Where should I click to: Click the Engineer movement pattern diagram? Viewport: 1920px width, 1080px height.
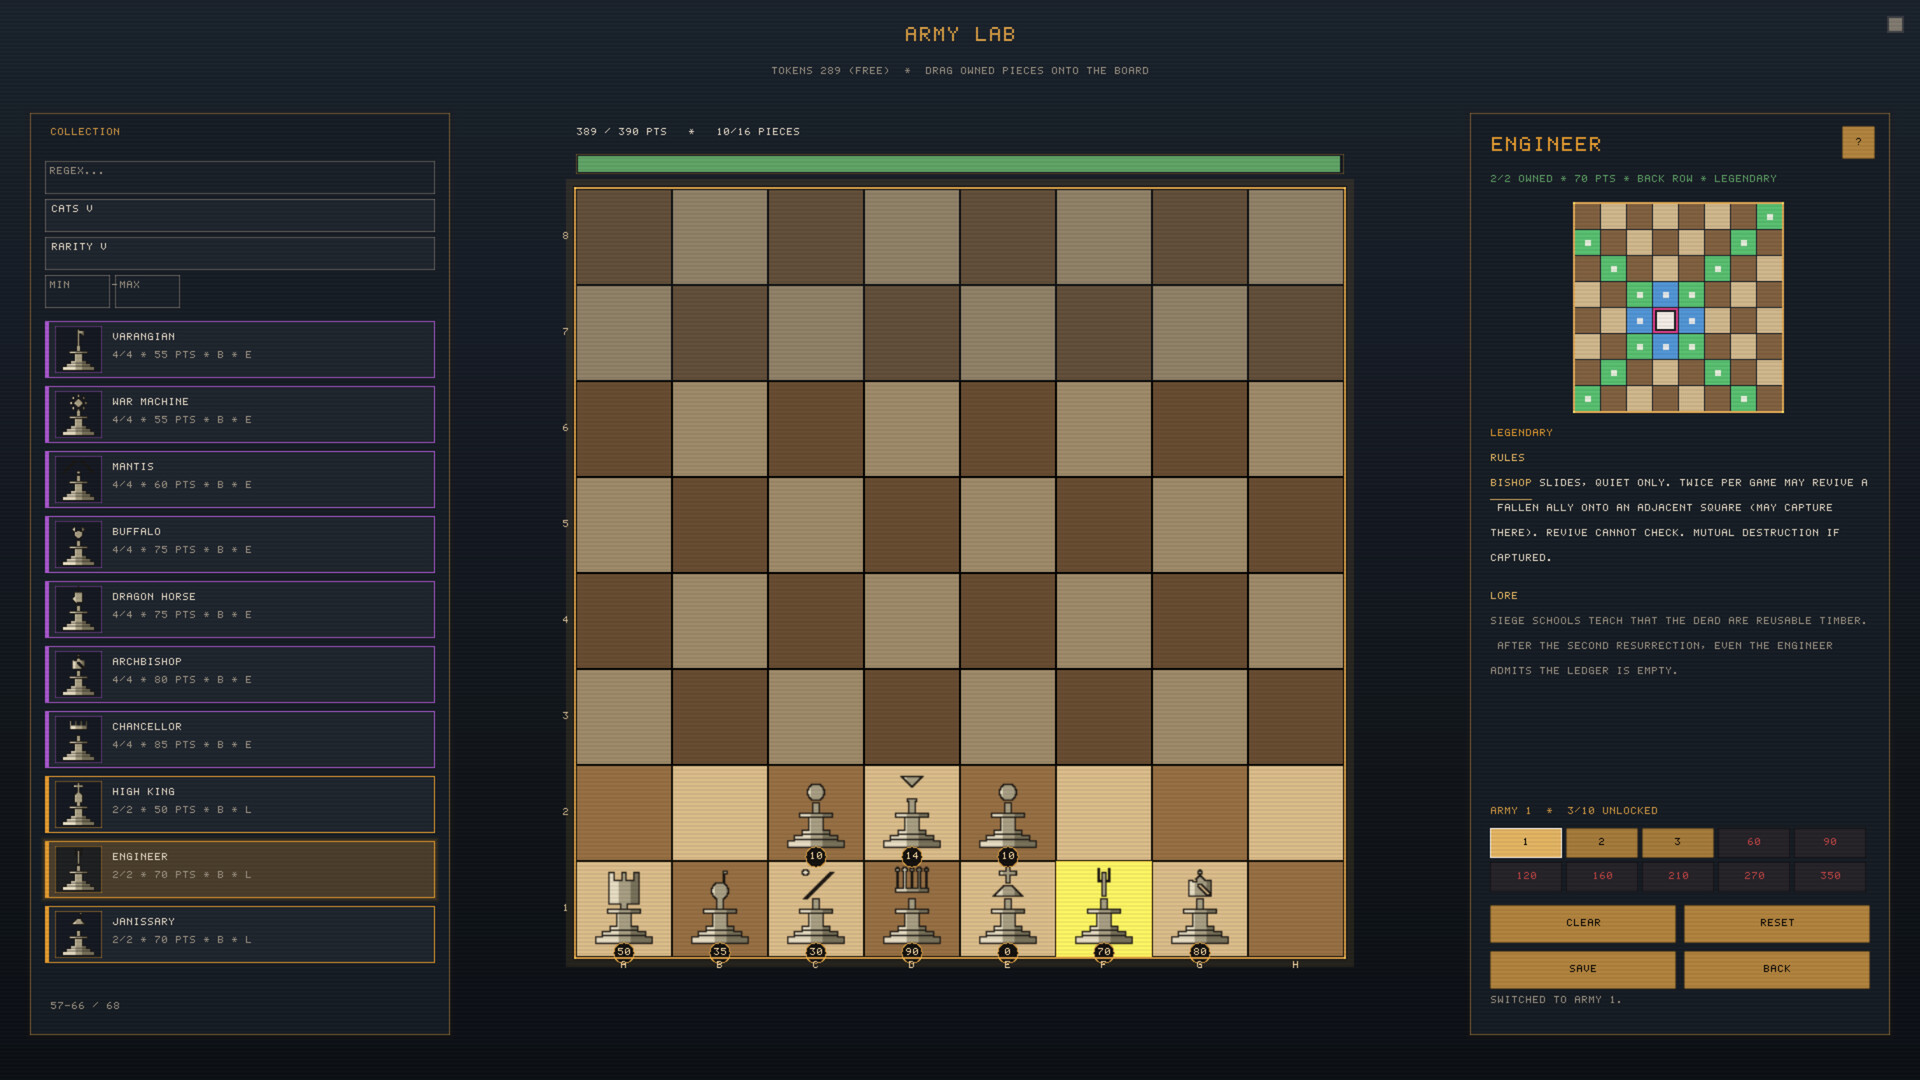1678,307
